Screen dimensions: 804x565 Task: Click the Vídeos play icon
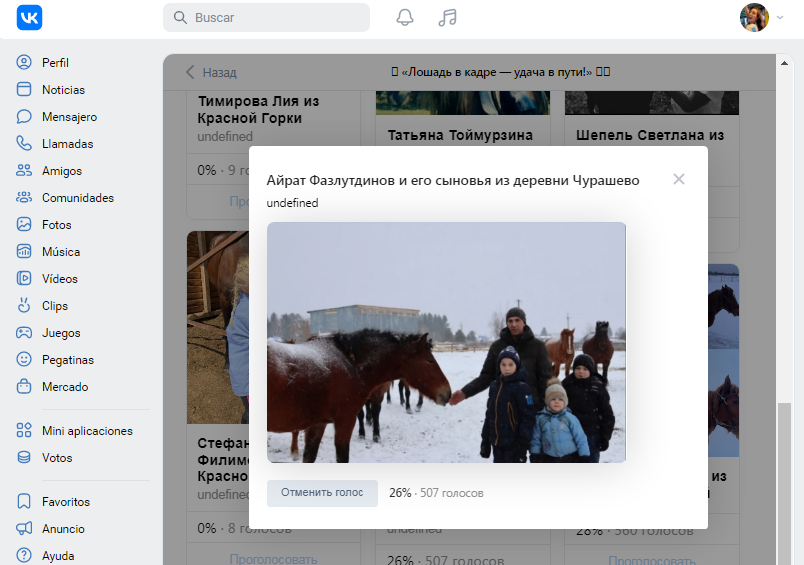click(24, 278)
